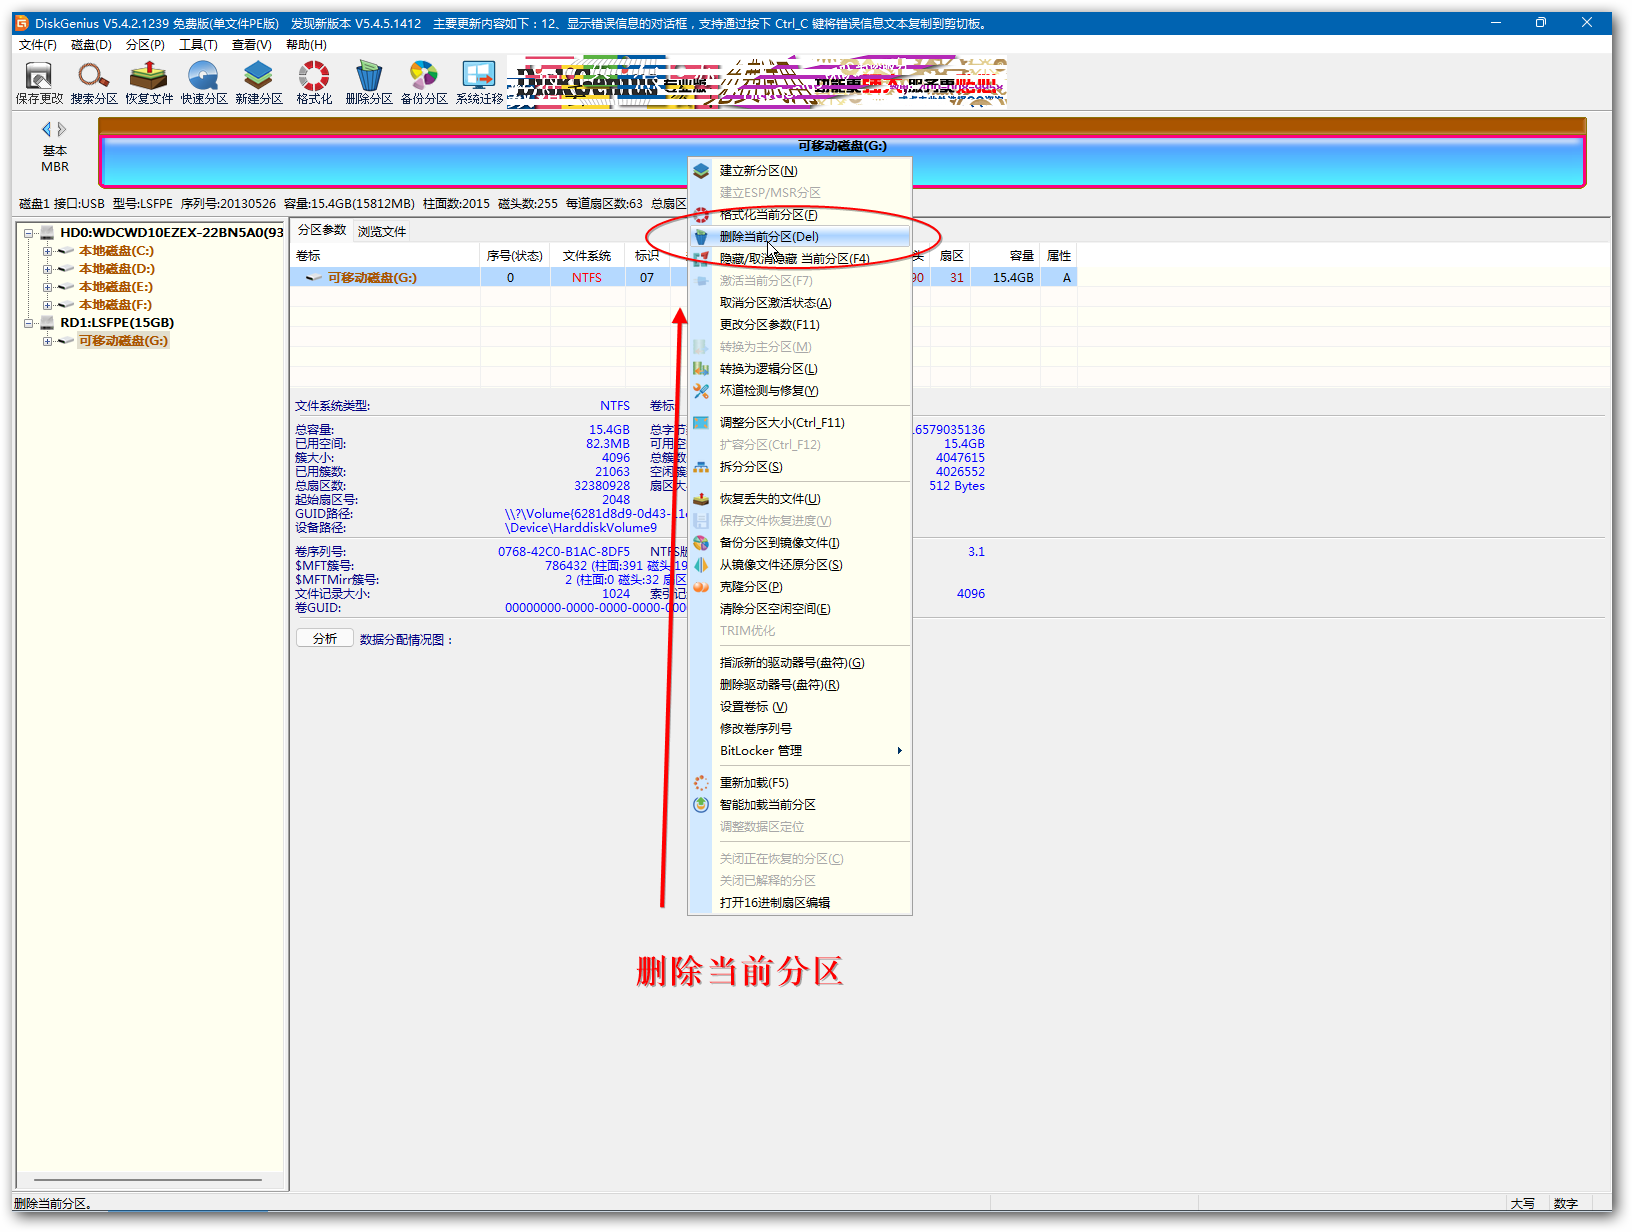Choose 隐藏/取消隐藏 当前分区(F4)
Viewport: 1632px width, 1232px height.
click(800, 259)
